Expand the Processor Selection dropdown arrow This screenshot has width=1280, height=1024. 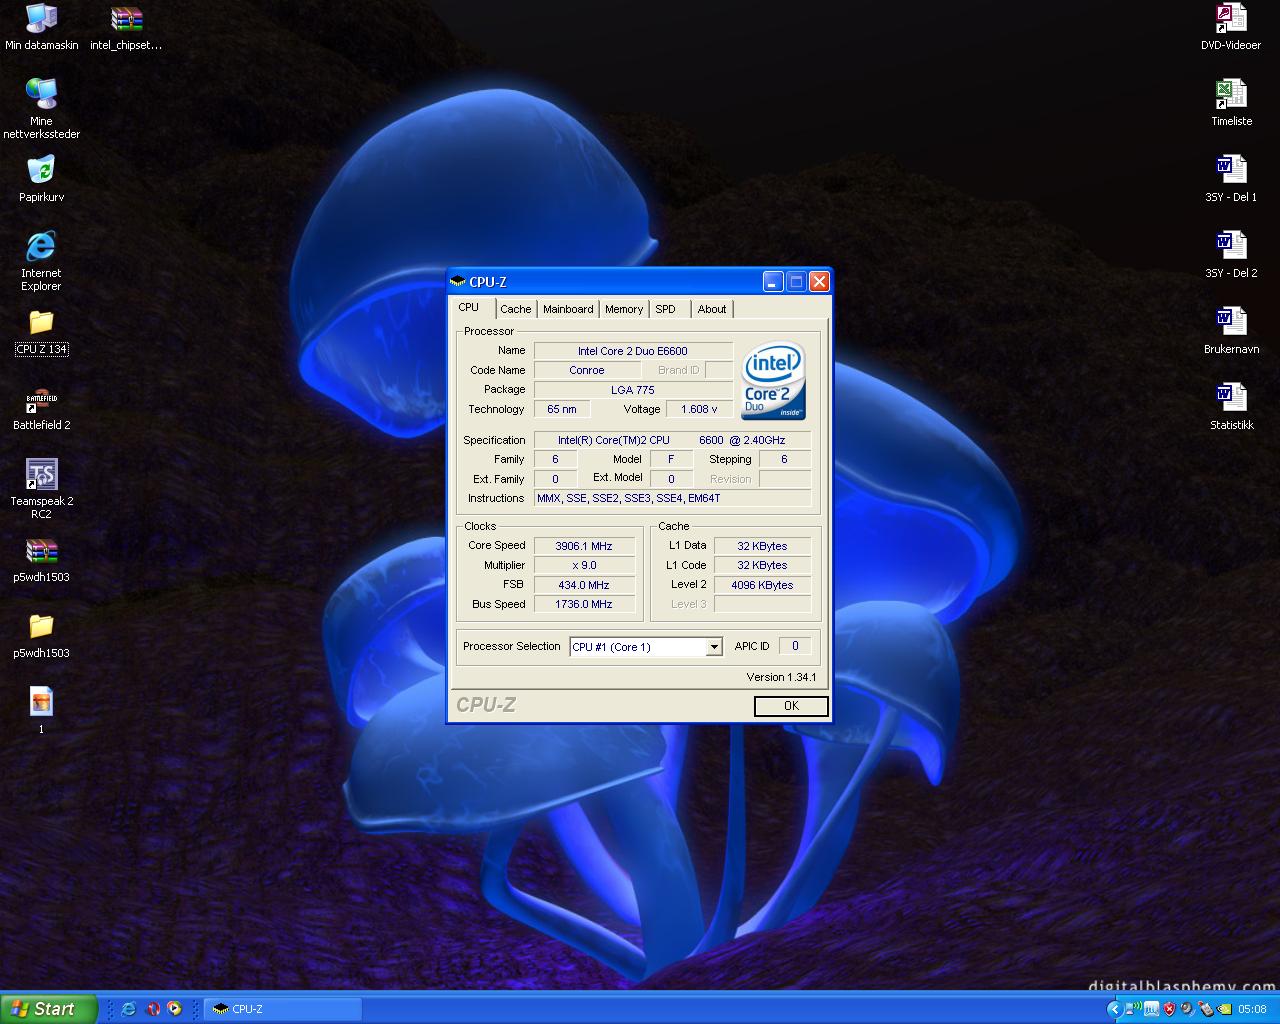[714, 647]
